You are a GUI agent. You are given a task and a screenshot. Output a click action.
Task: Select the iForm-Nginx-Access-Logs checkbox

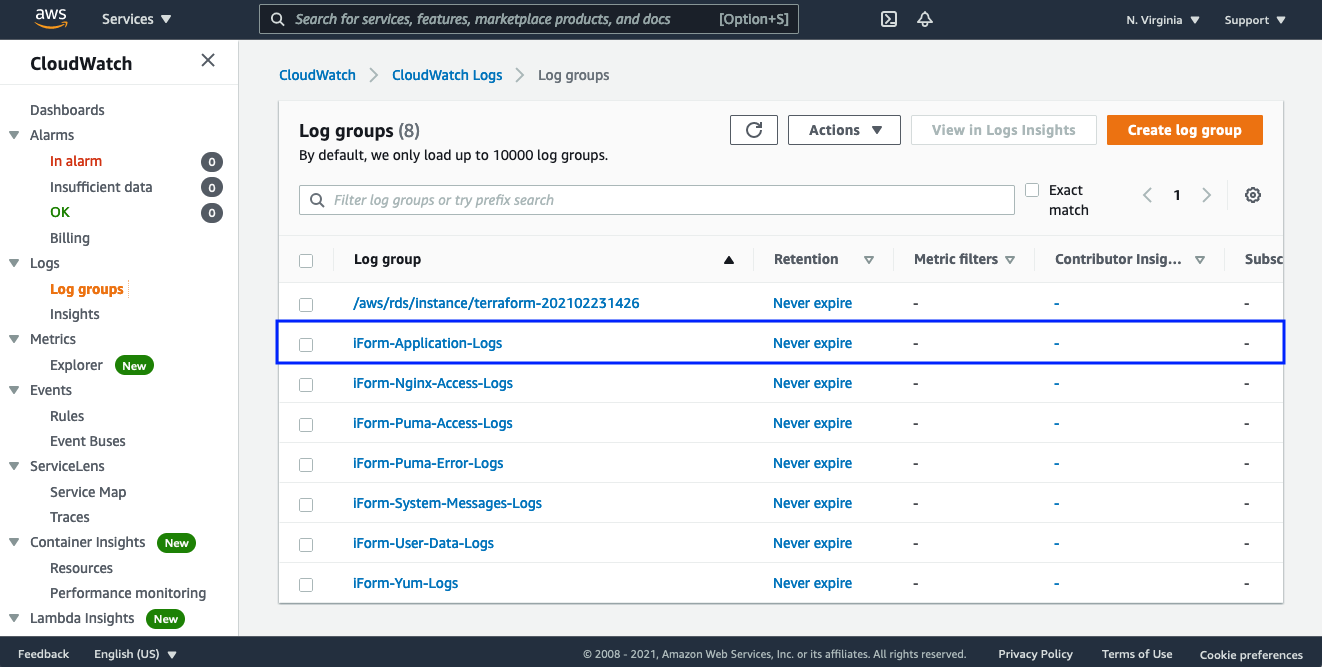point(306,384)
